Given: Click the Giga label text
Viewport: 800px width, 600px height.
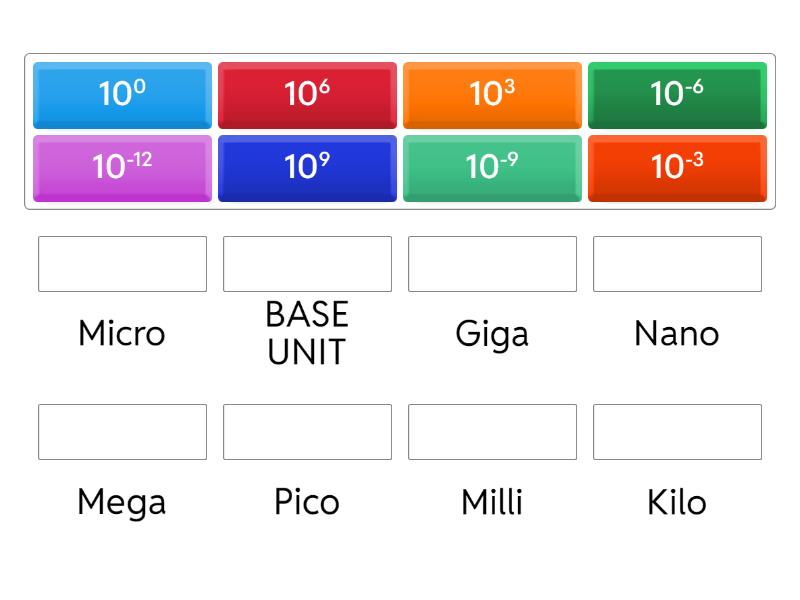Looking at the screenshot, I should point(492,334).
